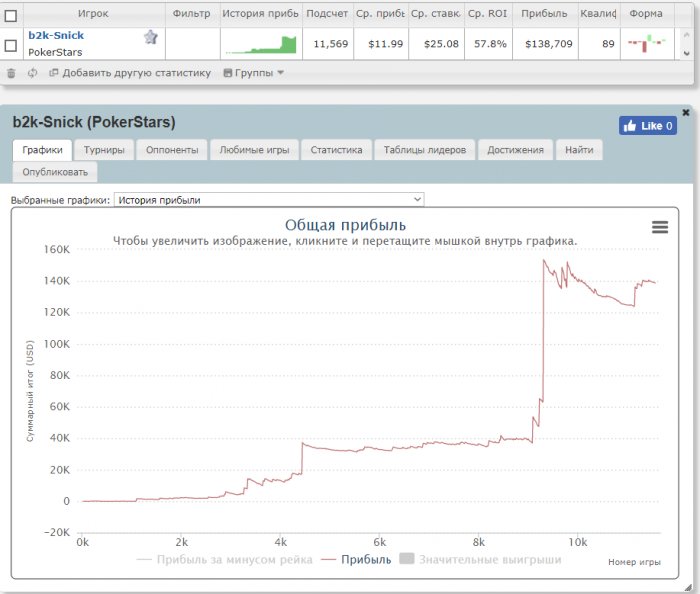This screenshot has width=700, height=594.
Task: Sort by the Прибыль column header
Action: [544, 14]
